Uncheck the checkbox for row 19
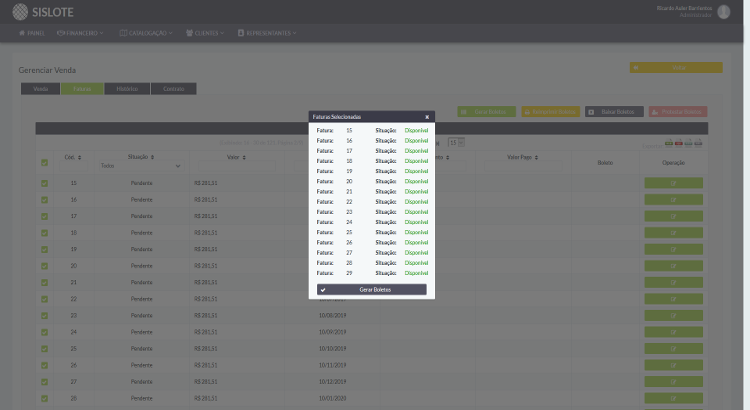This screenshot has width=750, height=410. [x=44, y=249]
